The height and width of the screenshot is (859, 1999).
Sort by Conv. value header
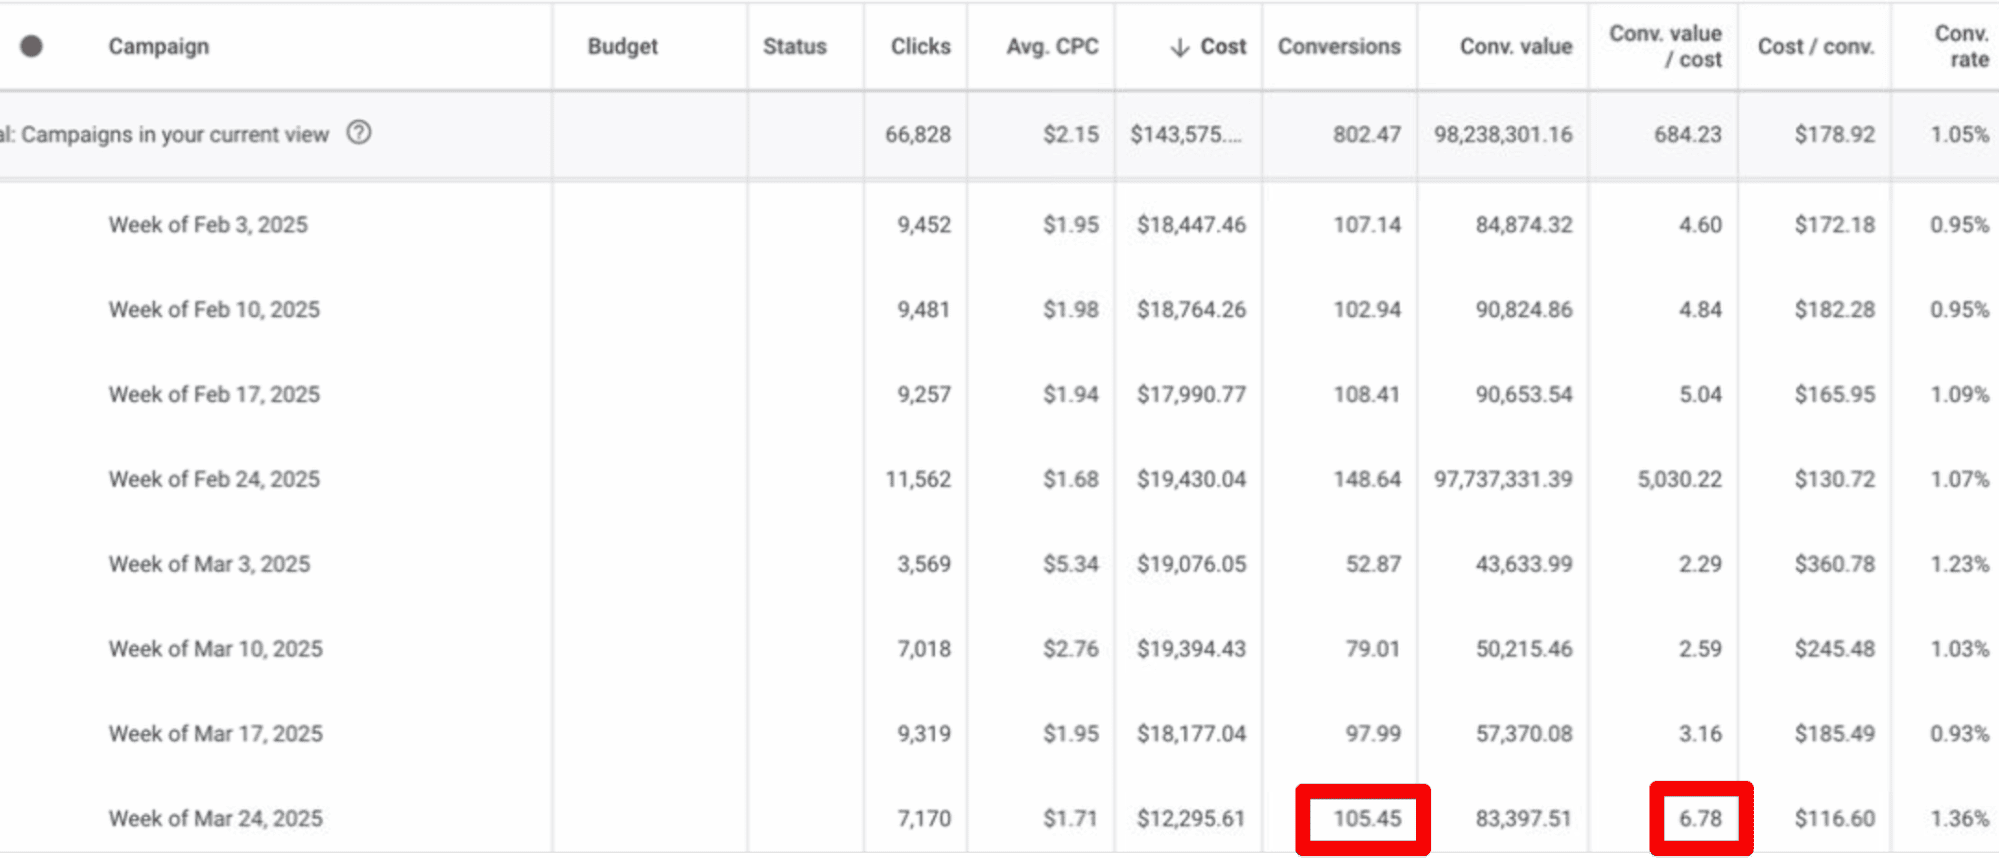click(x=1515, y=47)
